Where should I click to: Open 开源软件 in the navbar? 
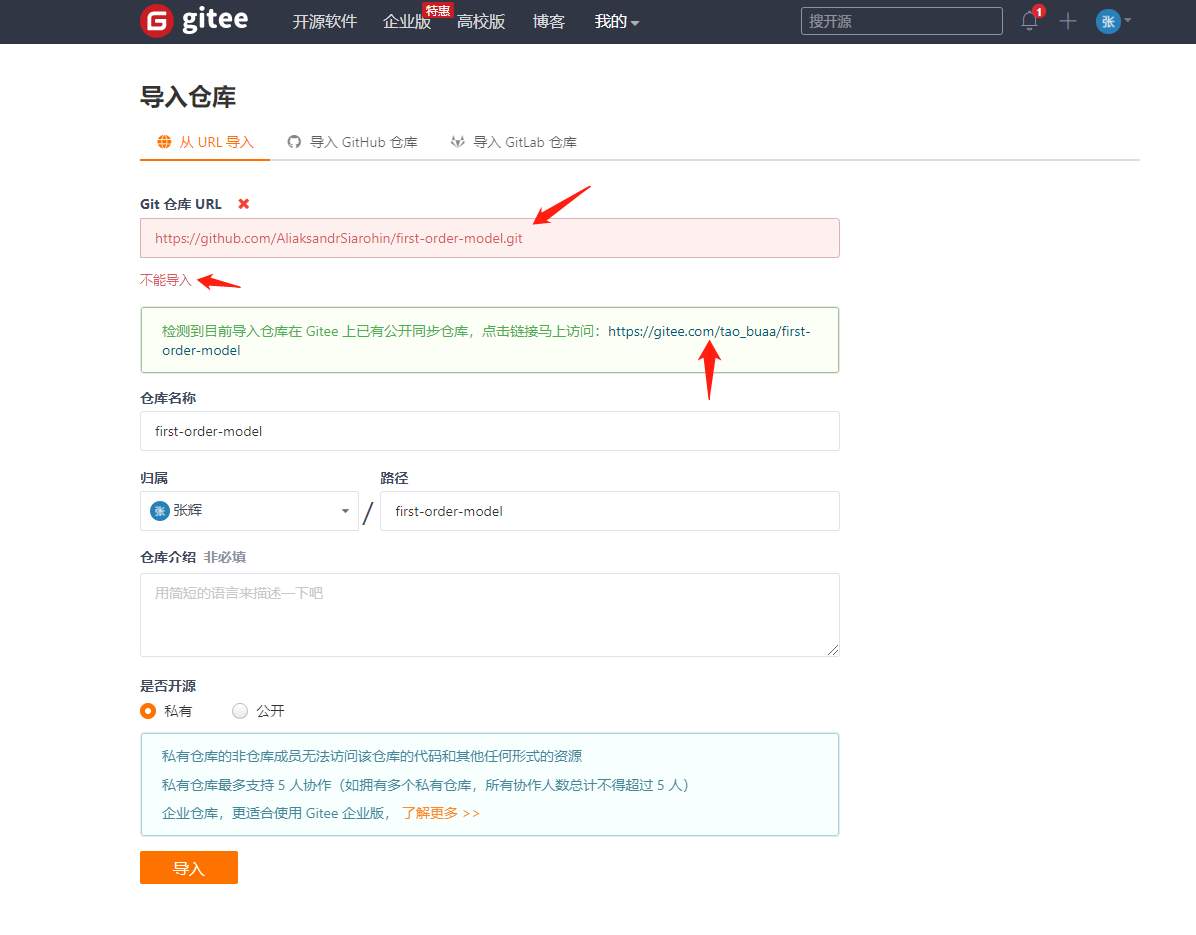pos(324,21)
